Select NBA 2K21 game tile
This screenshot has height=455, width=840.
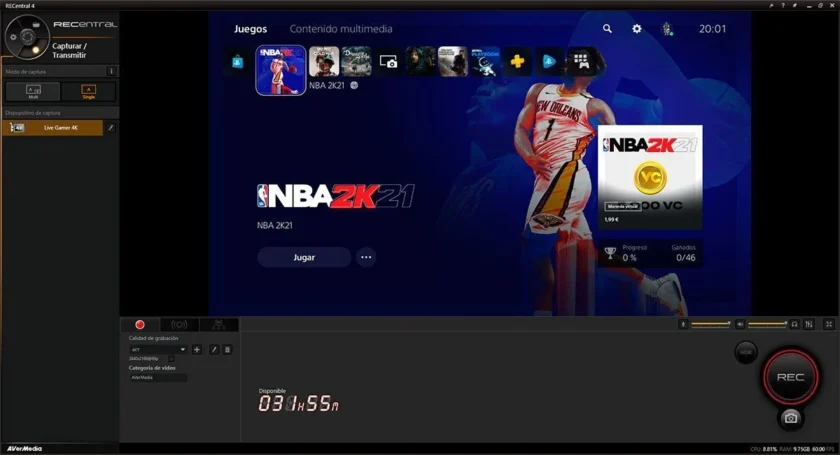coord(281,70)
